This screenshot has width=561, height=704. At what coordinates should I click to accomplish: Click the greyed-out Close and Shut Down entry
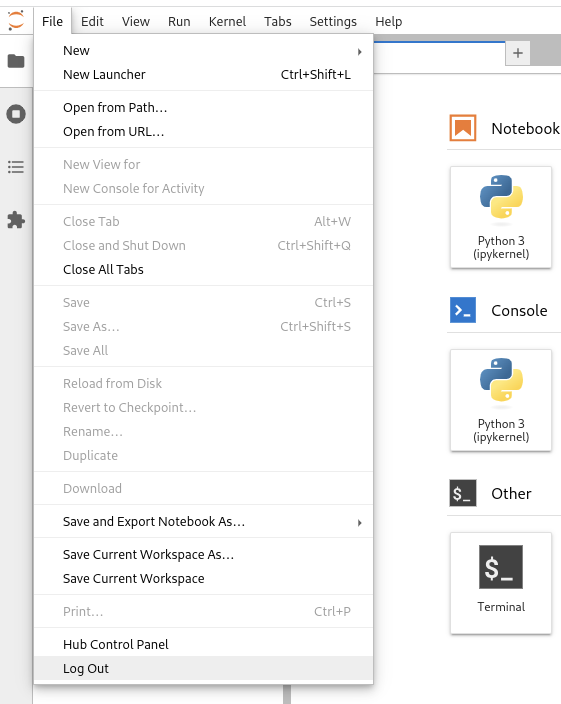point(203,246)
